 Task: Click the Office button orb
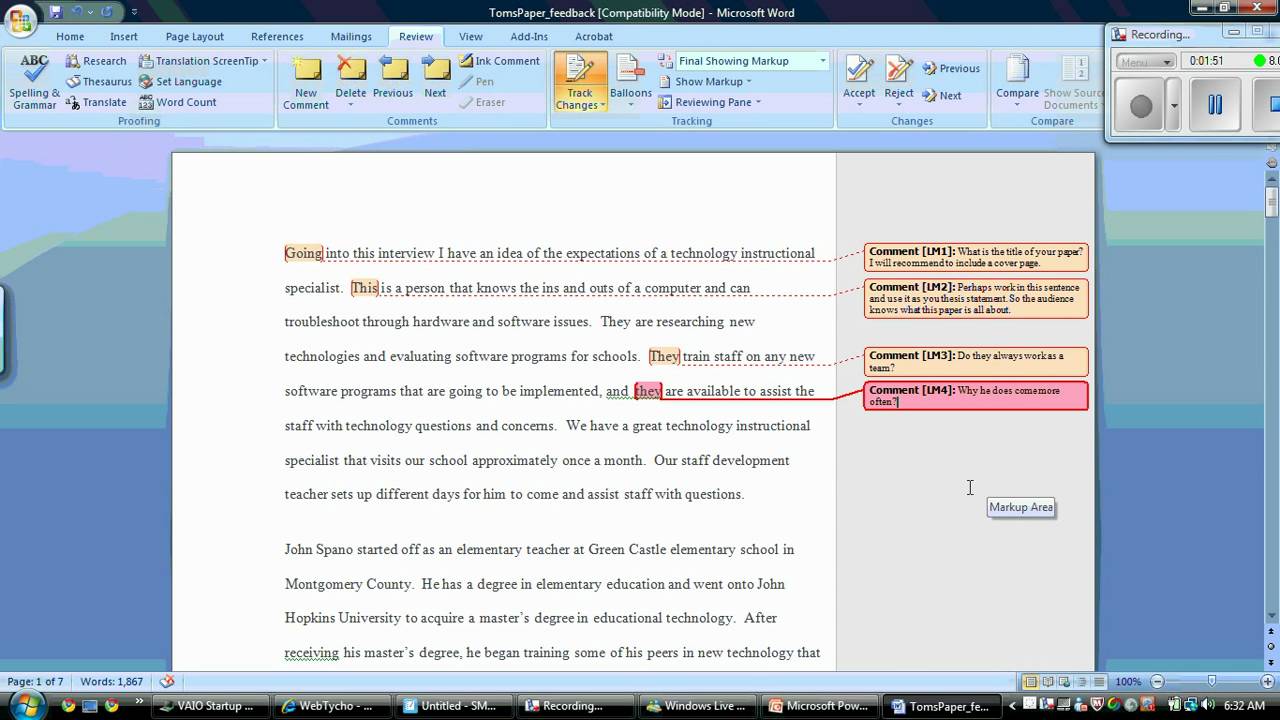pyautogui.click(x=20, y=19)
